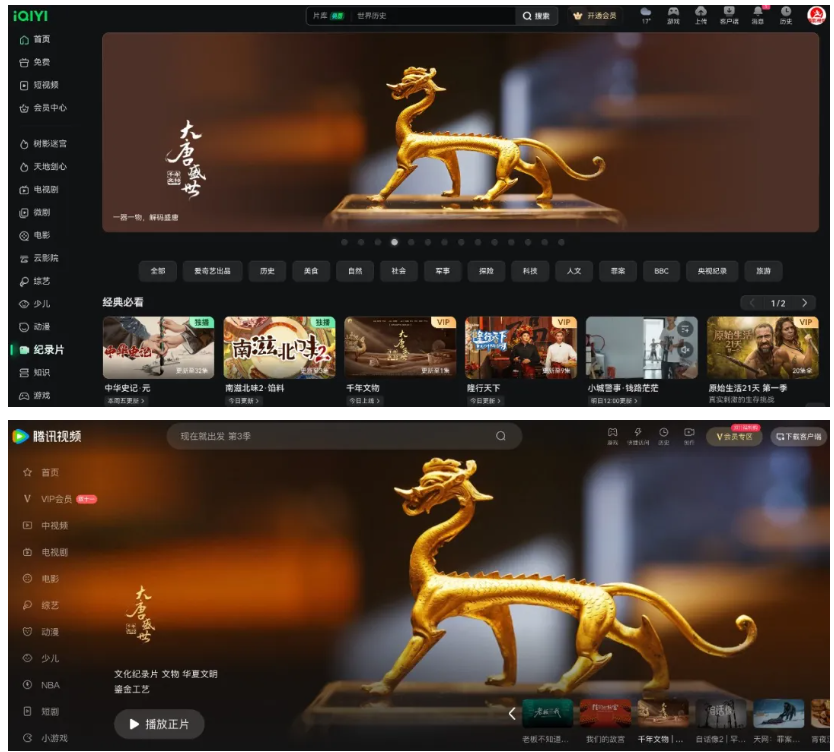
Task: Click the iQIYI user avatar
Action: [x=816, y=15]
